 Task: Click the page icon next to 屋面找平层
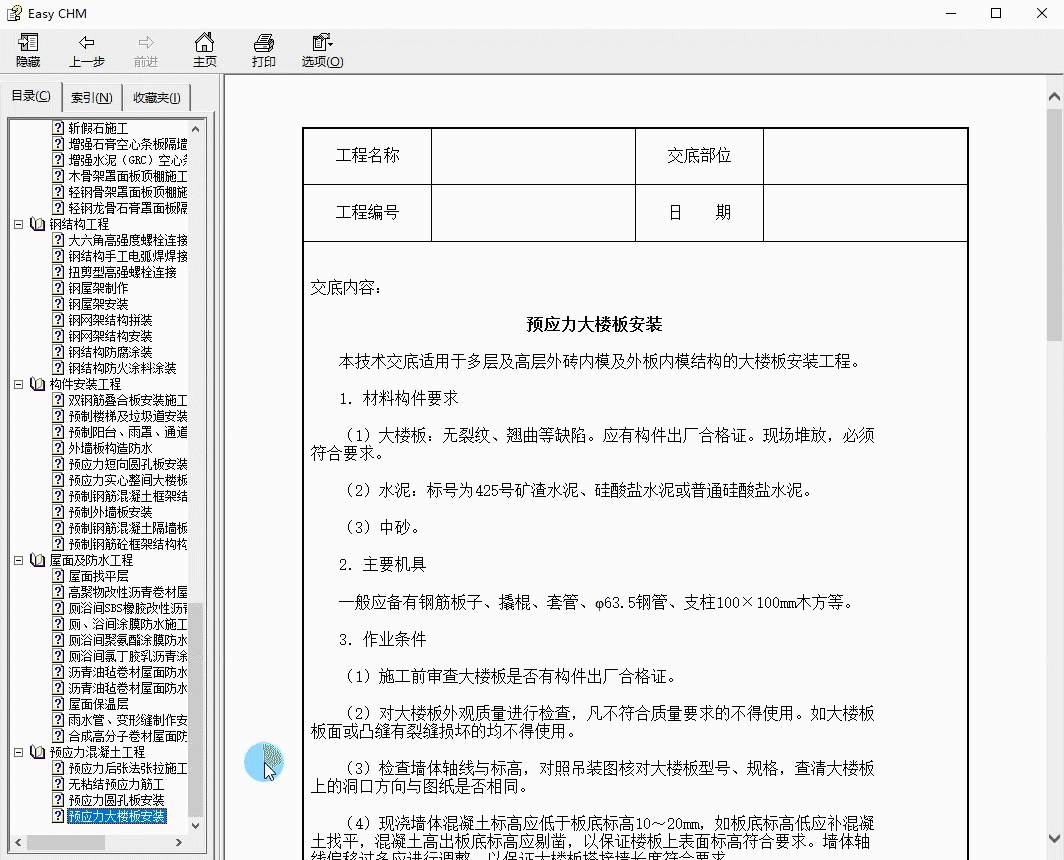(x=58, y=576)
